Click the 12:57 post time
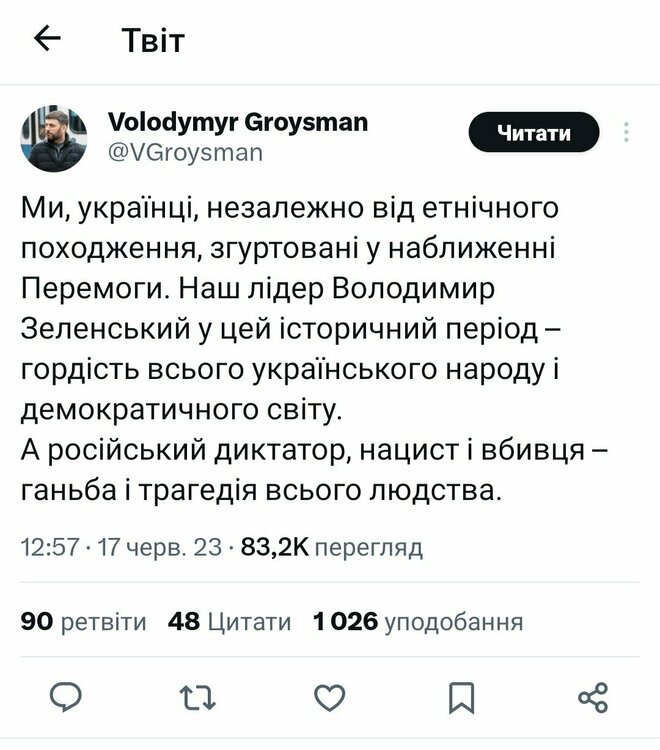The width and height of the screenshot is (660, 750). pos(49,547)
